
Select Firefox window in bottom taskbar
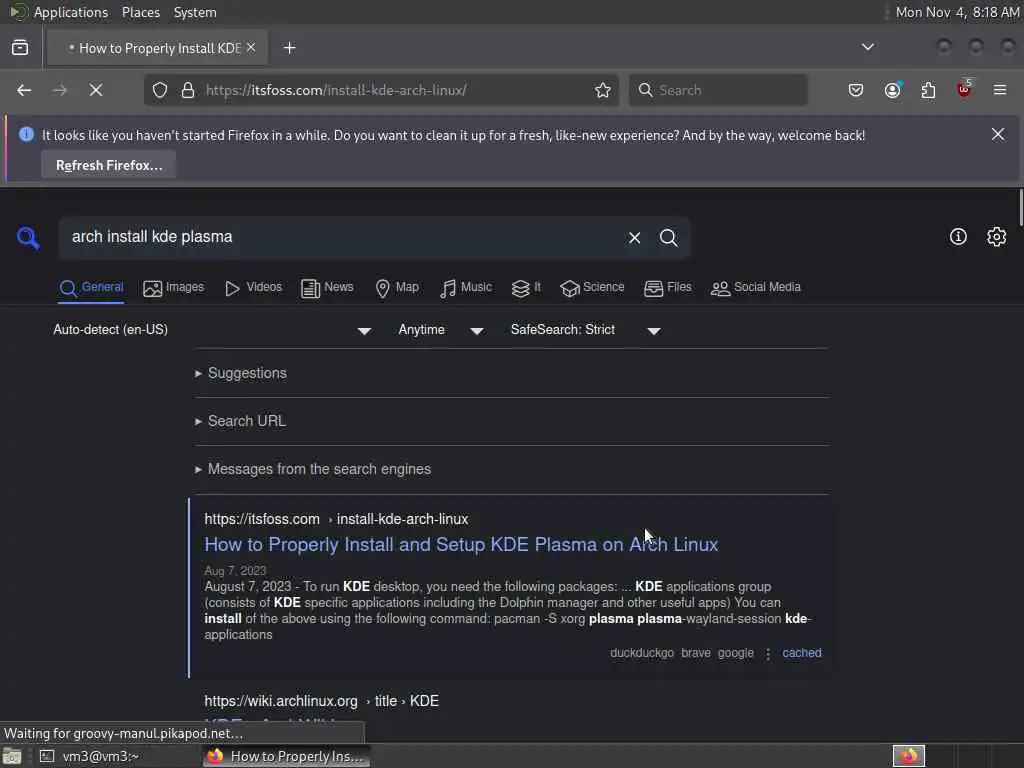click(287, 756)
